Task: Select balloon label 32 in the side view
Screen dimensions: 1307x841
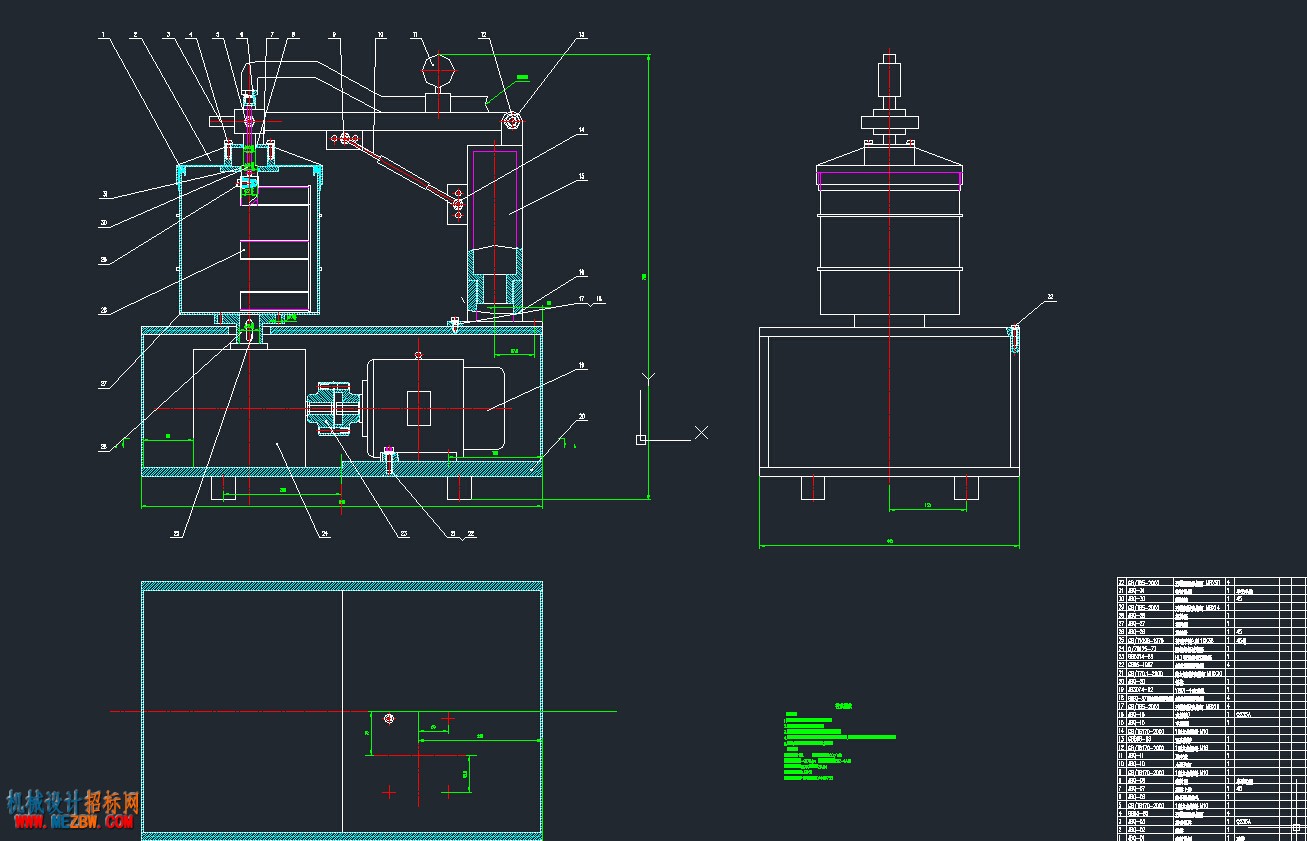Action: click(1051, 297)
